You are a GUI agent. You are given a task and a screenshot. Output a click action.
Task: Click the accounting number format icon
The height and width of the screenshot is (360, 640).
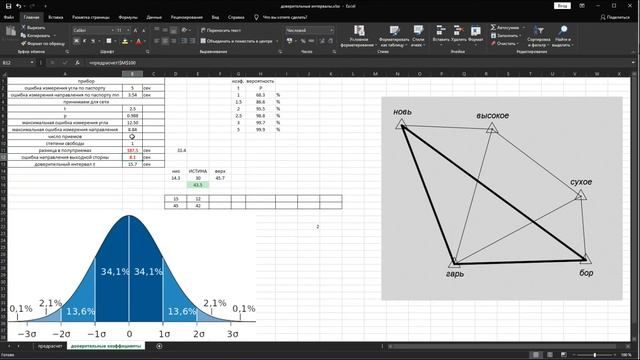tap(289, 41)
